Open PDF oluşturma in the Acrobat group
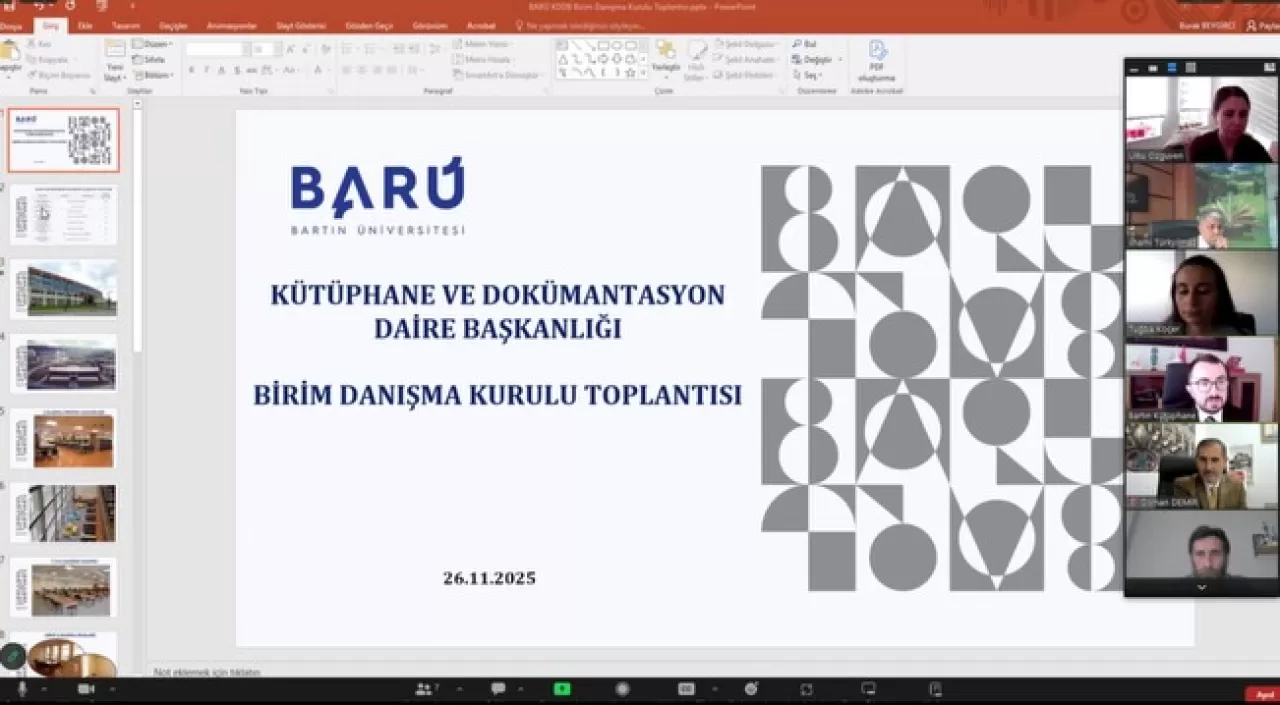The height and width of the screenshot is (705, 1280). [x=877, y=55]
